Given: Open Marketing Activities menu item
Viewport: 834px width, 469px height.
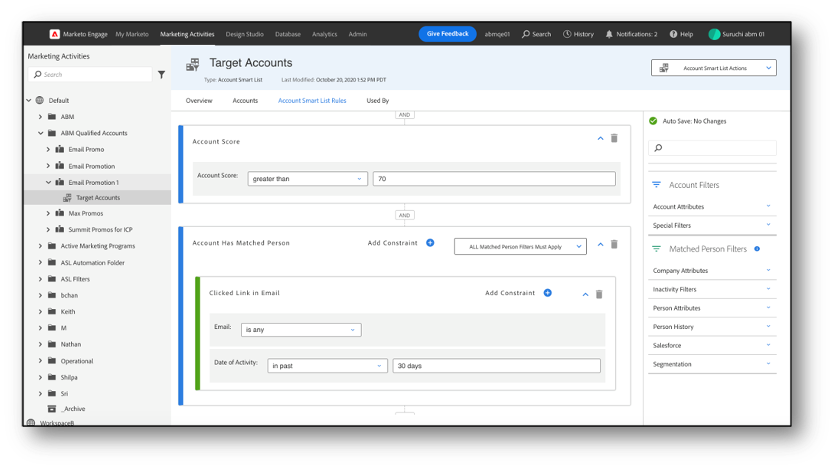Looking at the screenshot, I should (x=187, y=34).
